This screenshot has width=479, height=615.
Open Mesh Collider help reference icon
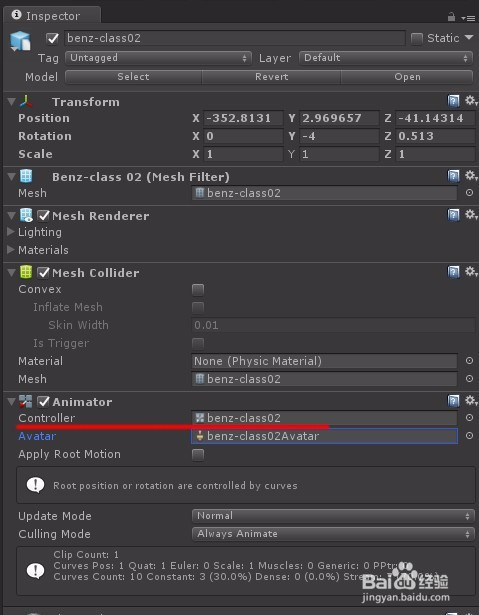pos(454,272)
